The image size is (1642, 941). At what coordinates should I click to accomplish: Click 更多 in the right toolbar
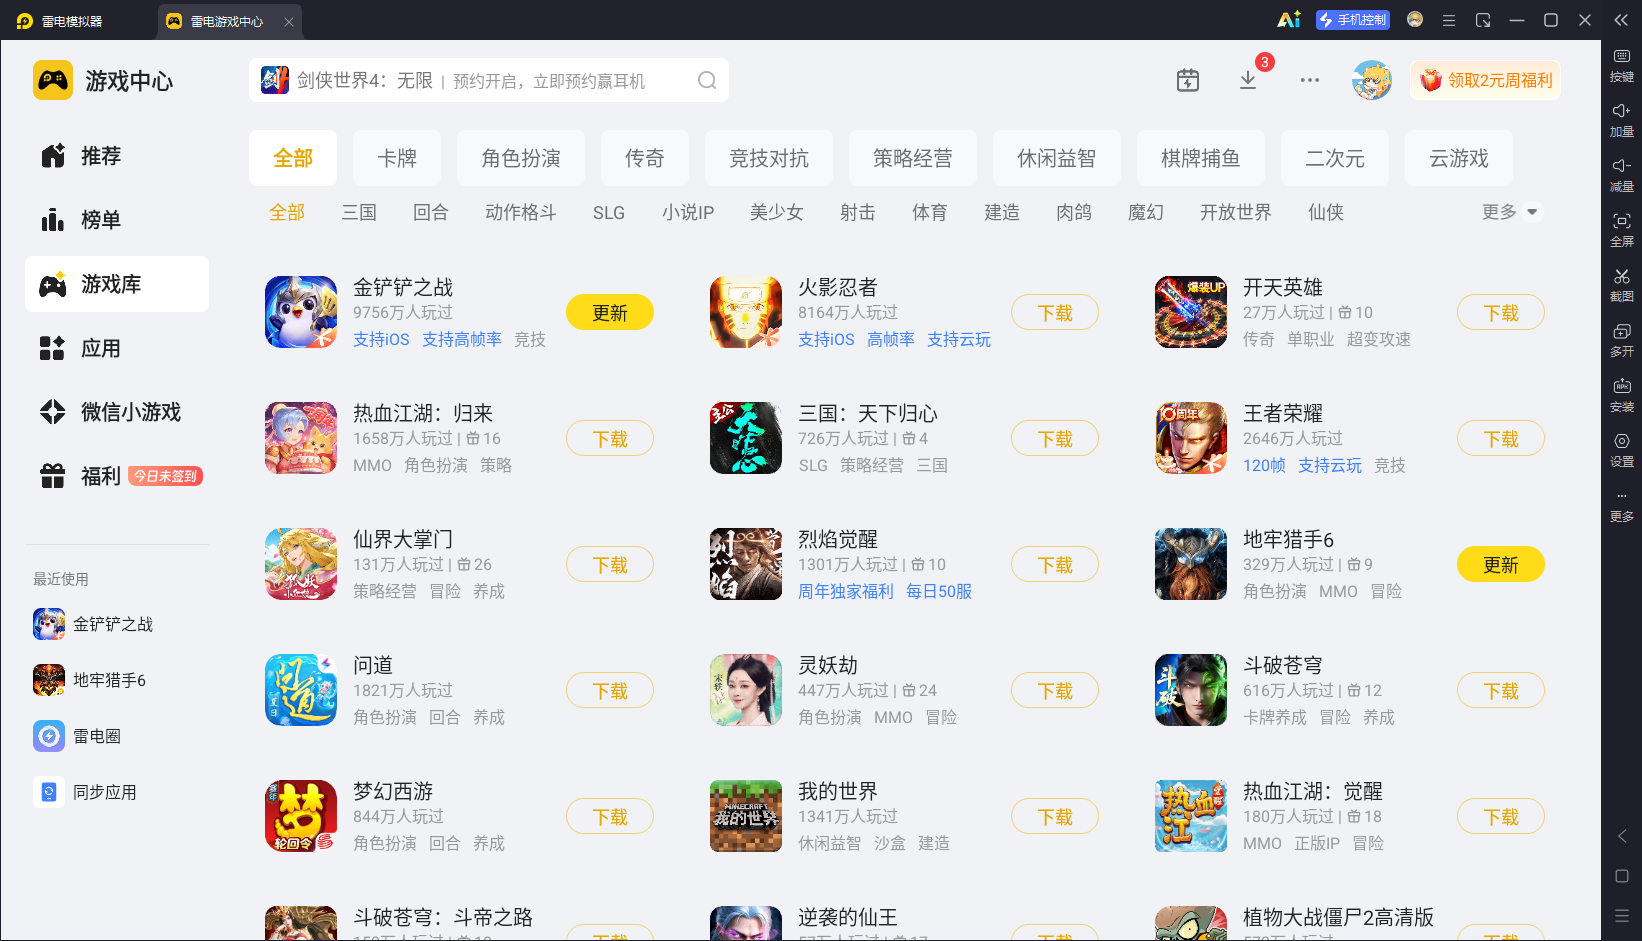pos(1622,505)
